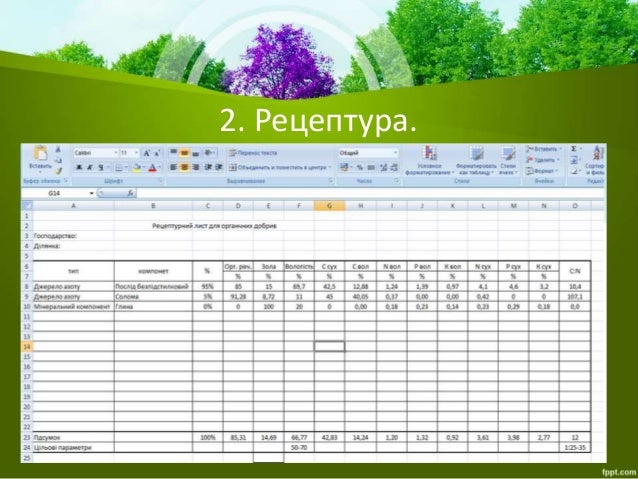Click the Accounting number format icon
Image resolution: width=638 pixels, height=479 pixels.
pos(345,167)
